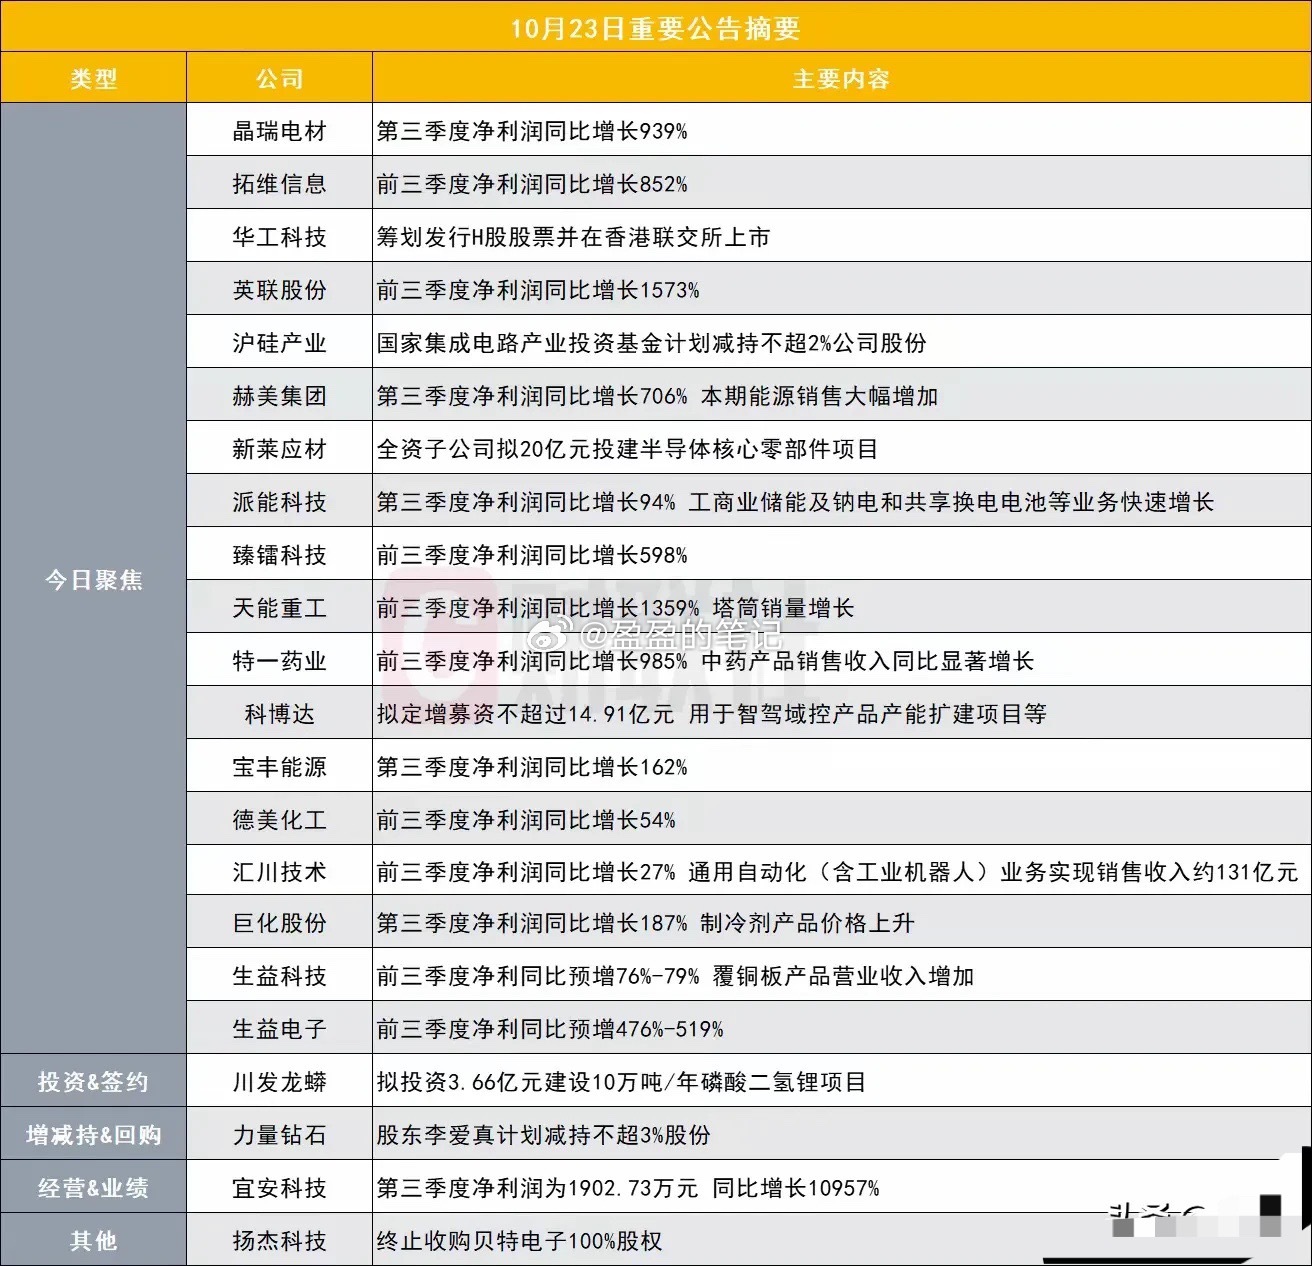
Task: Click company name '科博达'
Action: (279, 714)
